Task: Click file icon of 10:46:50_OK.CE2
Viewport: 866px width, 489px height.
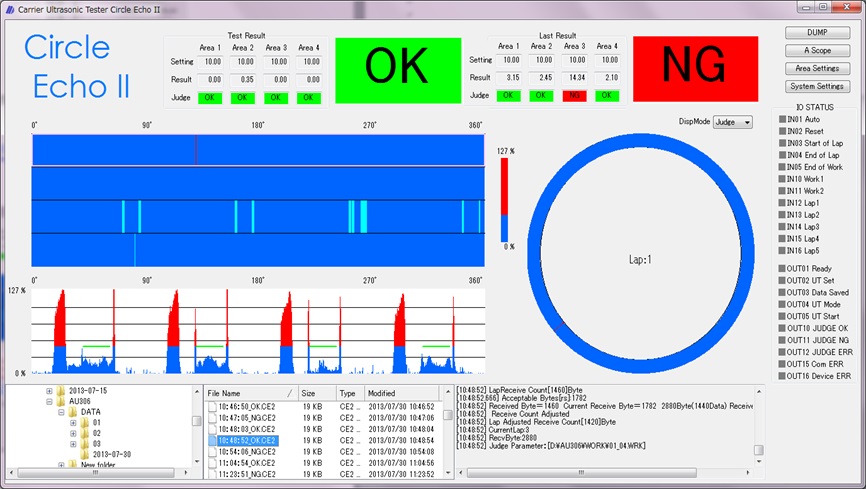Action: click(212, 407)
